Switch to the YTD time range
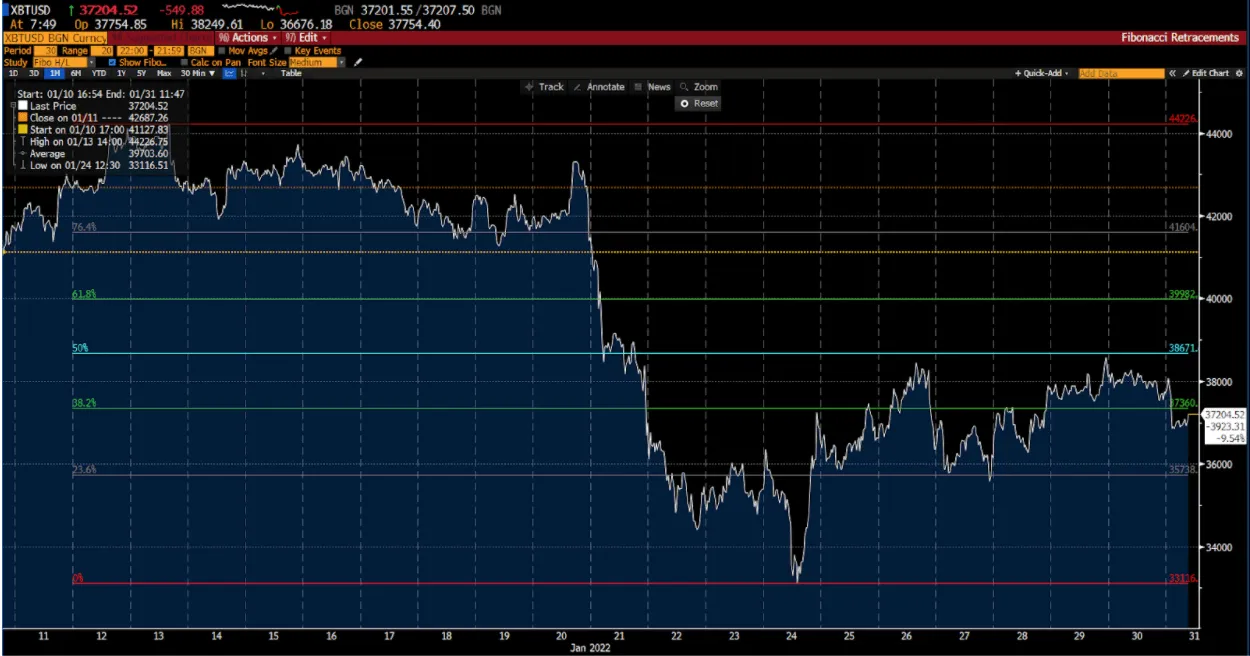Viewport: 1250px width, 656px height. click(98, 73)
